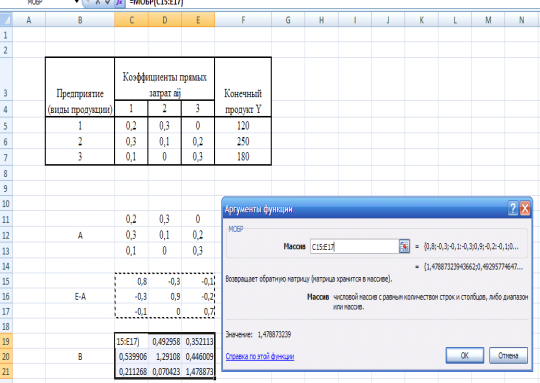Click the fx insert function icon

[x=120, y=2]
